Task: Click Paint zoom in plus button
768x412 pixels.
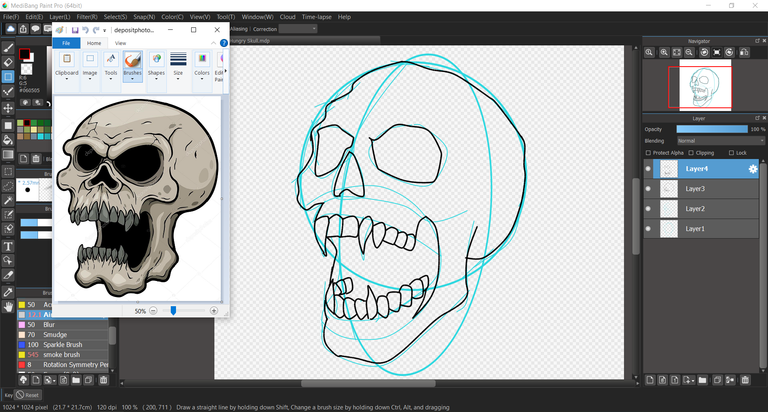Action: coord(214,311)
